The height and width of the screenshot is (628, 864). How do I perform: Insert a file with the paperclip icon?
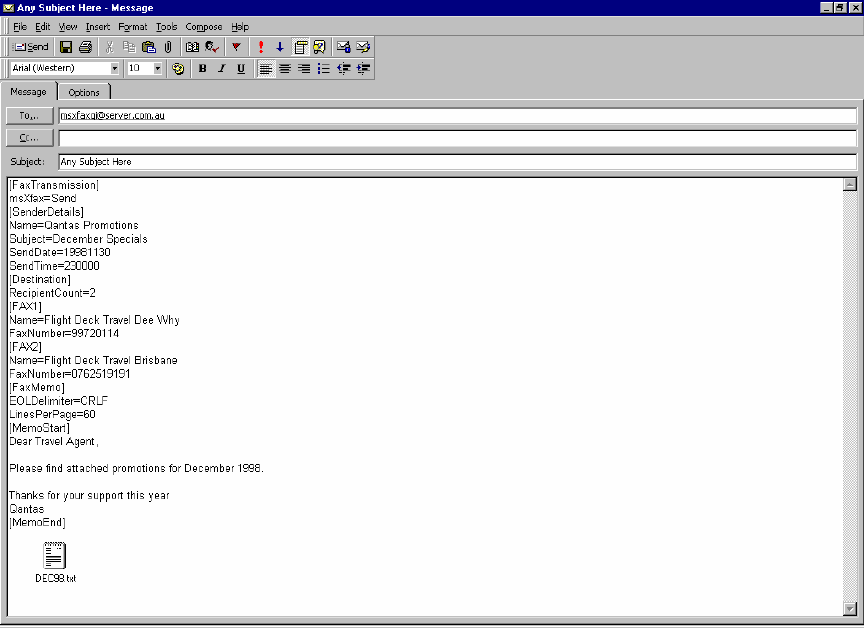click(168, 47)
